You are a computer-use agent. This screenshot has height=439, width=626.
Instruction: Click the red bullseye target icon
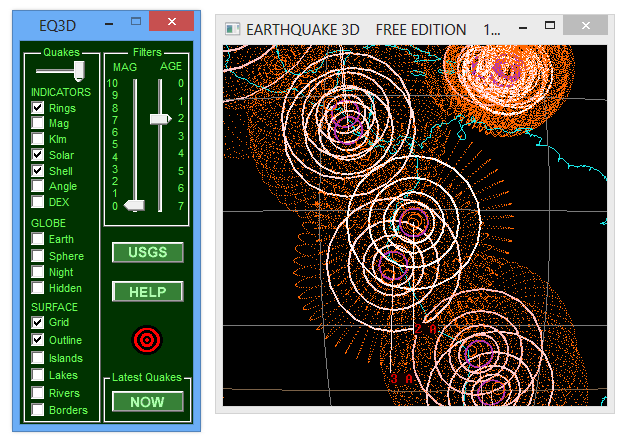[x=147, y=340]
